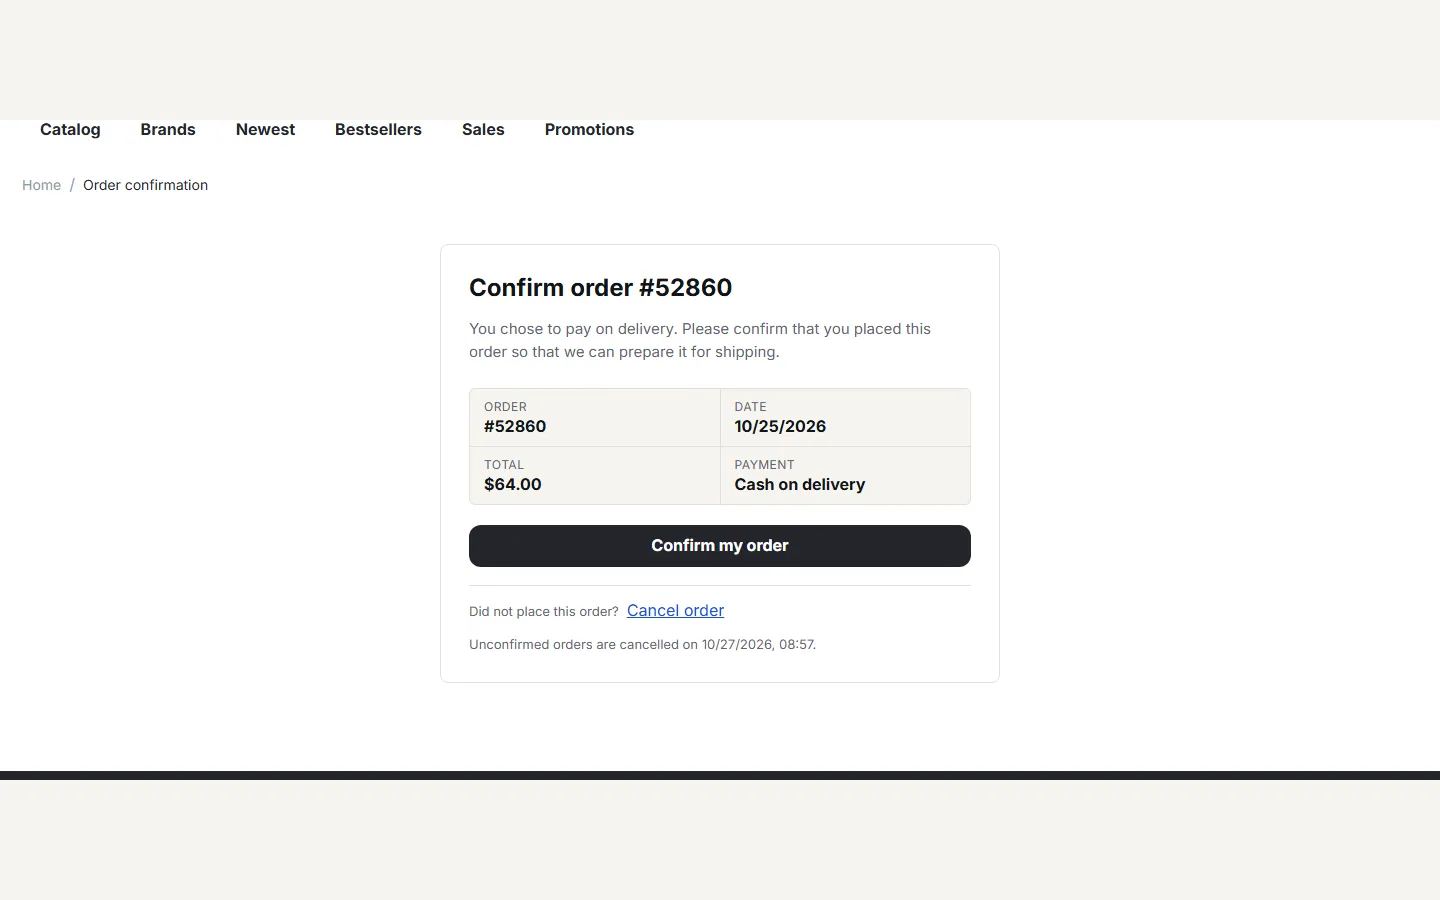The width and height of the screenshot is (1440, 900).
Task: Click the breadcrumb slash separator
Action: 72,185
